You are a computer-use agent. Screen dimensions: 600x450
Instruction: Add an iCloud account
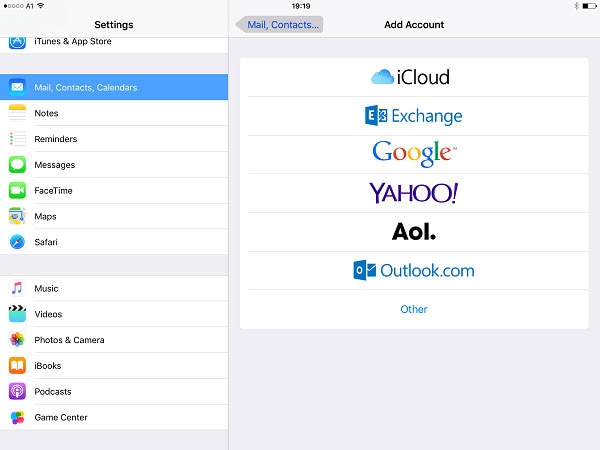(414, 77)
